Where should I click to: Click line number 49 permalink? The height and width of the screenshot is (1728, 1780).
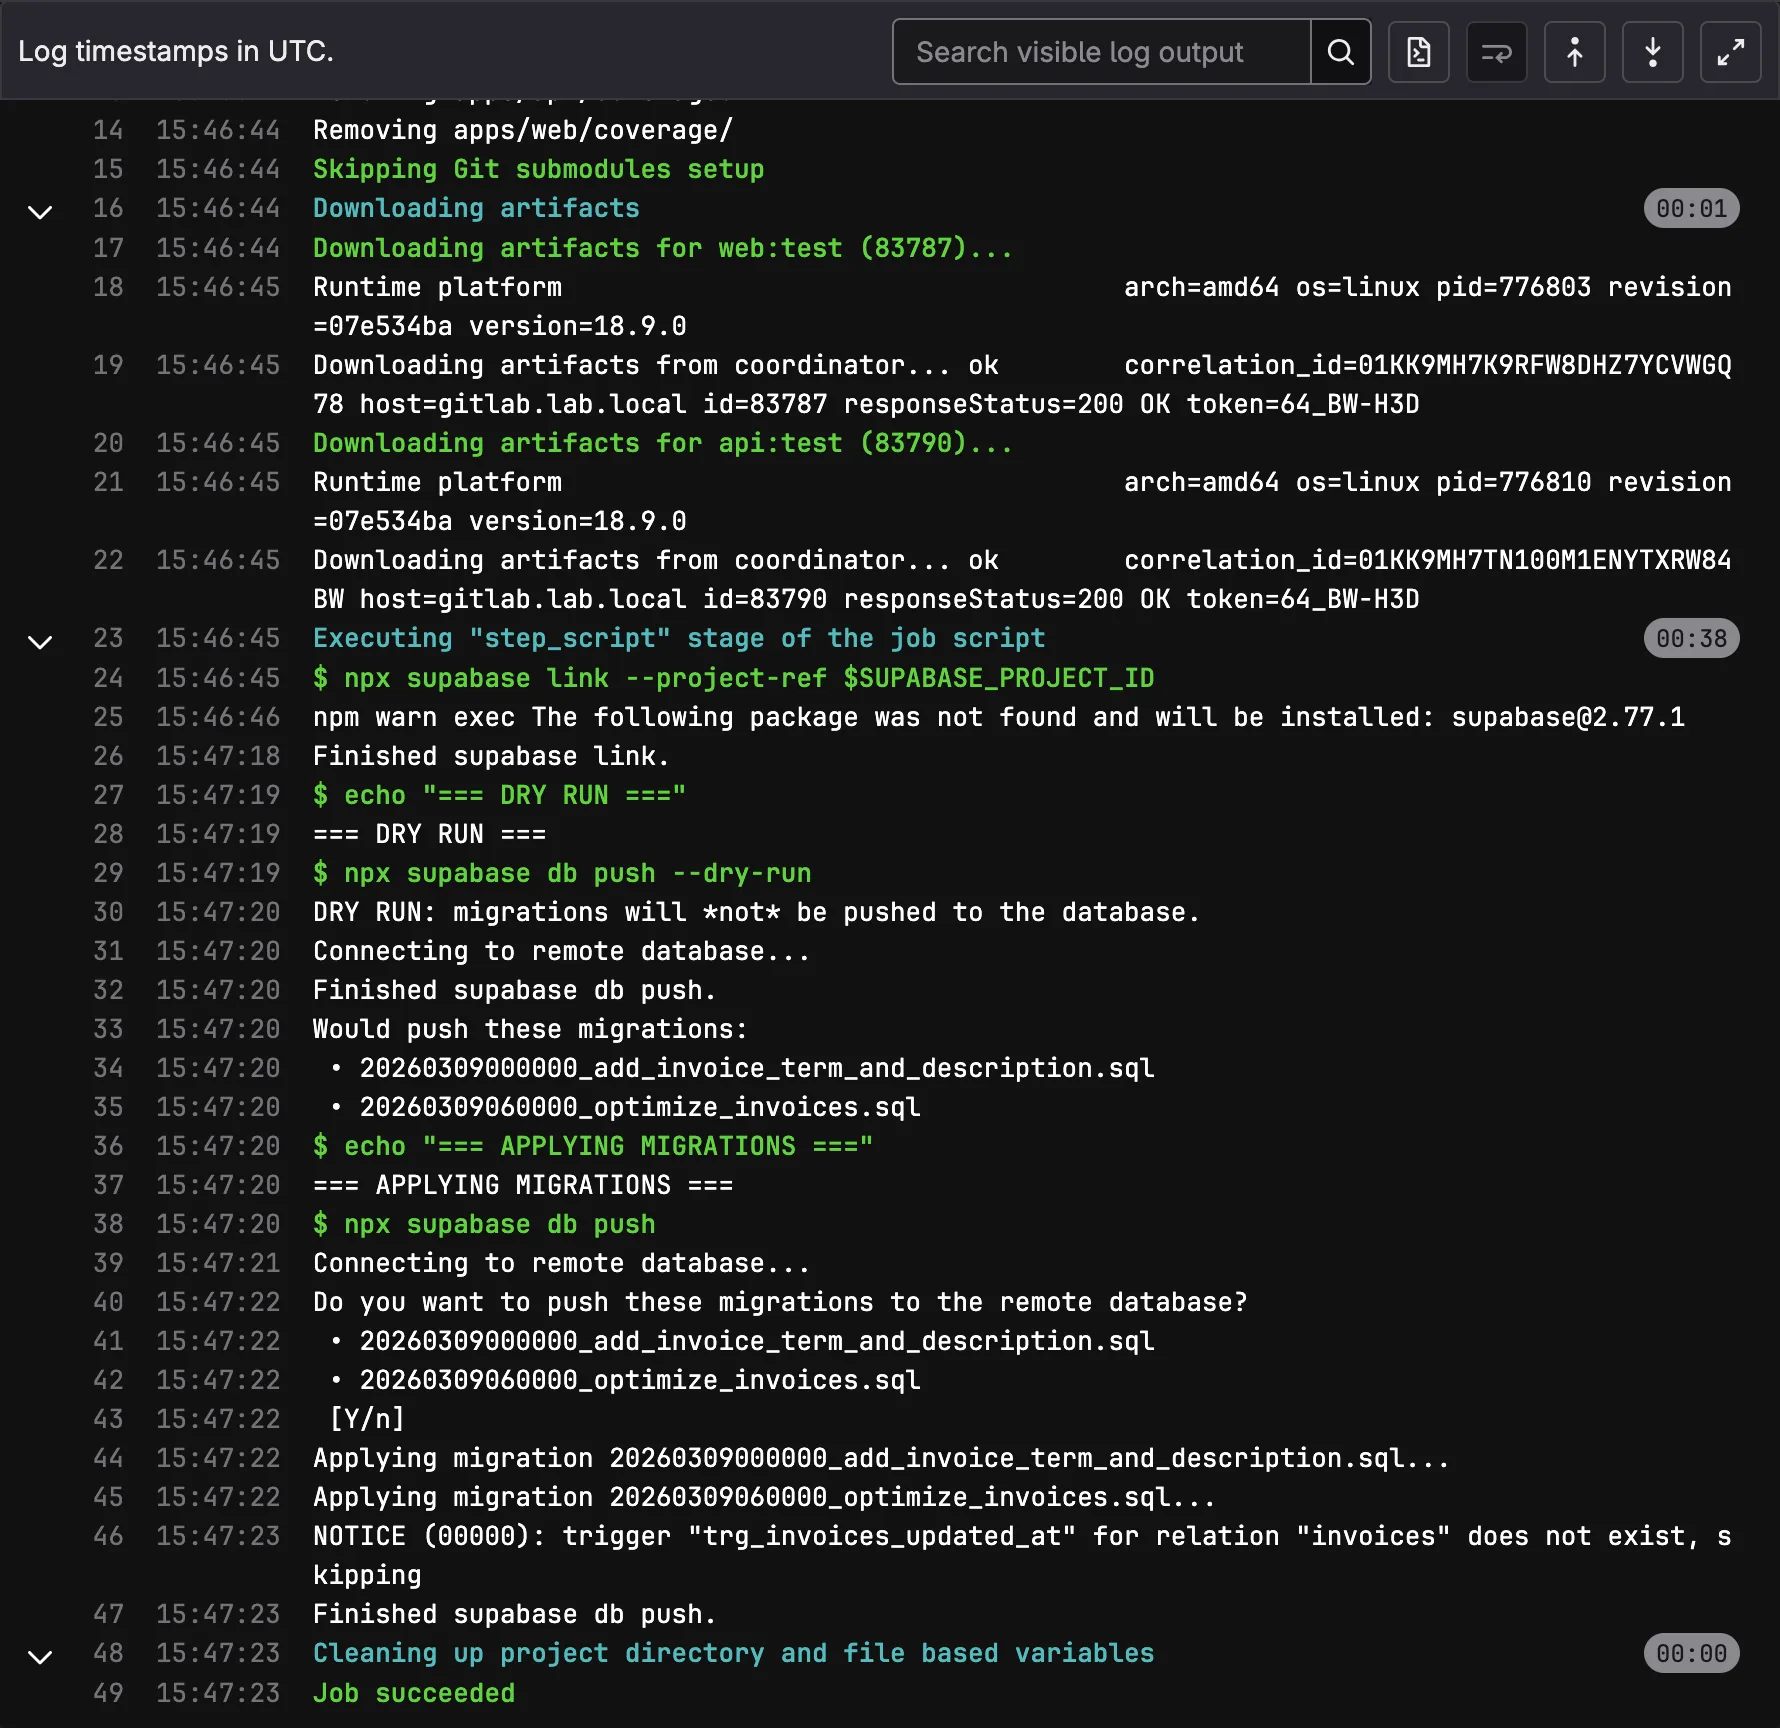(108, 1693)
